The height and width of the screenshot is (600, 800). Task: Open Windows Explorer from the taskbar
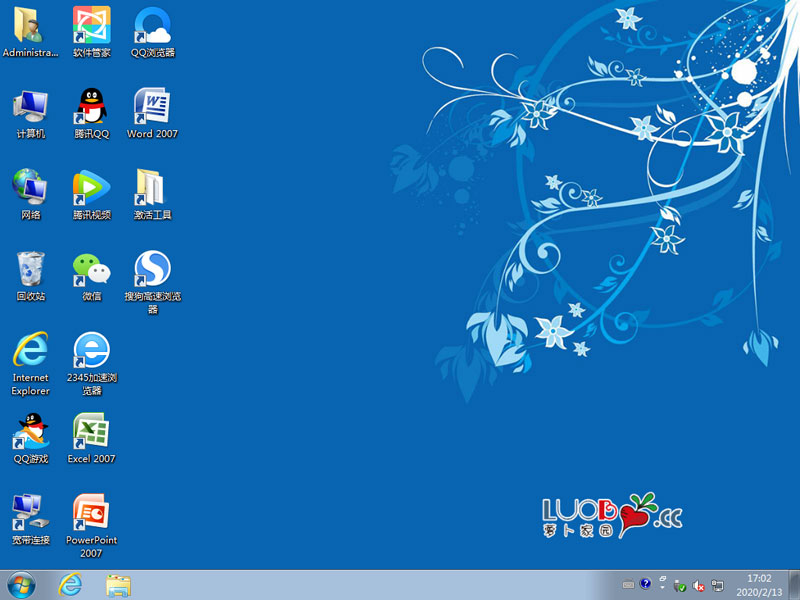(x=118, y=585)
